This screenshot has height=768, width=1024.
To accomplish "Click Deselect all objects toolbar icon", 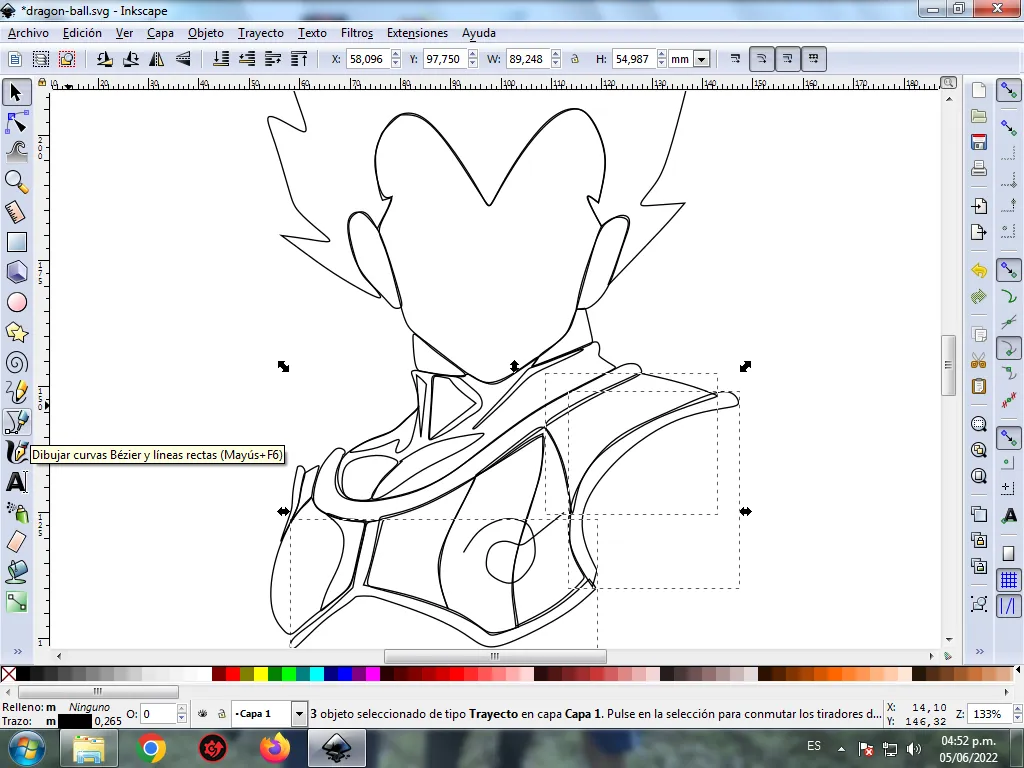I will pos(67,59).
